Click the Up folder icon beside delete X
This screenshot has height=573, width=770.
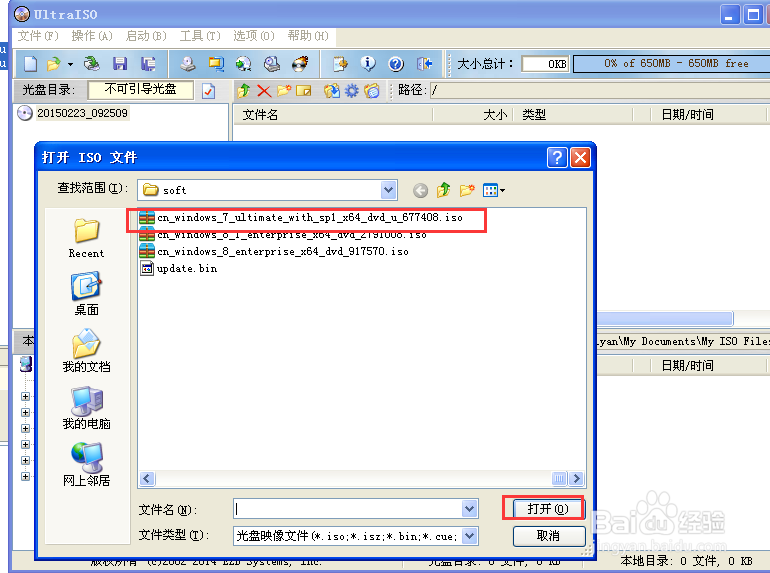pyautogui.click(x=244, y=91)
